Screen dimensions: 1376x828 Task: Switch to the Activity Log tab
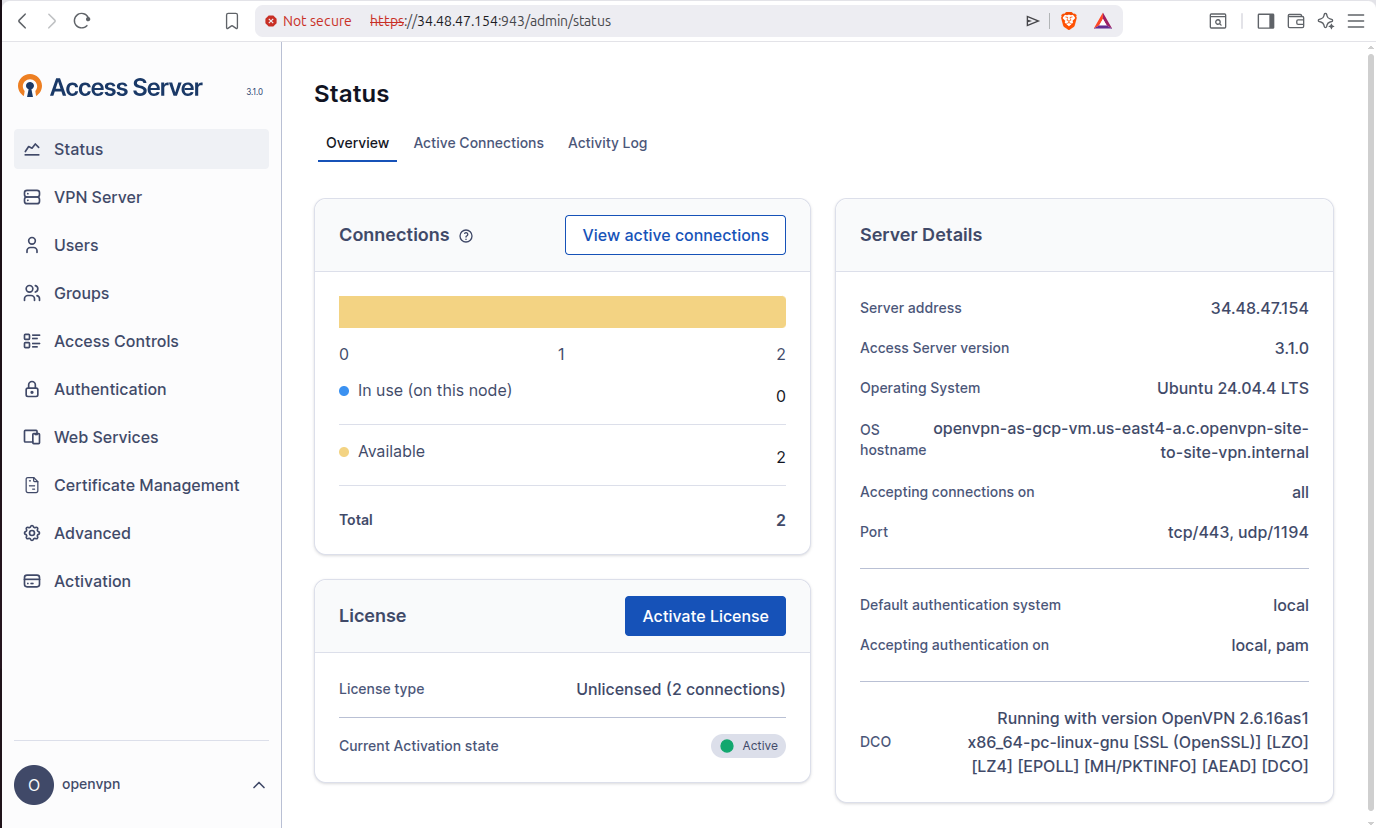click(608, 143)
